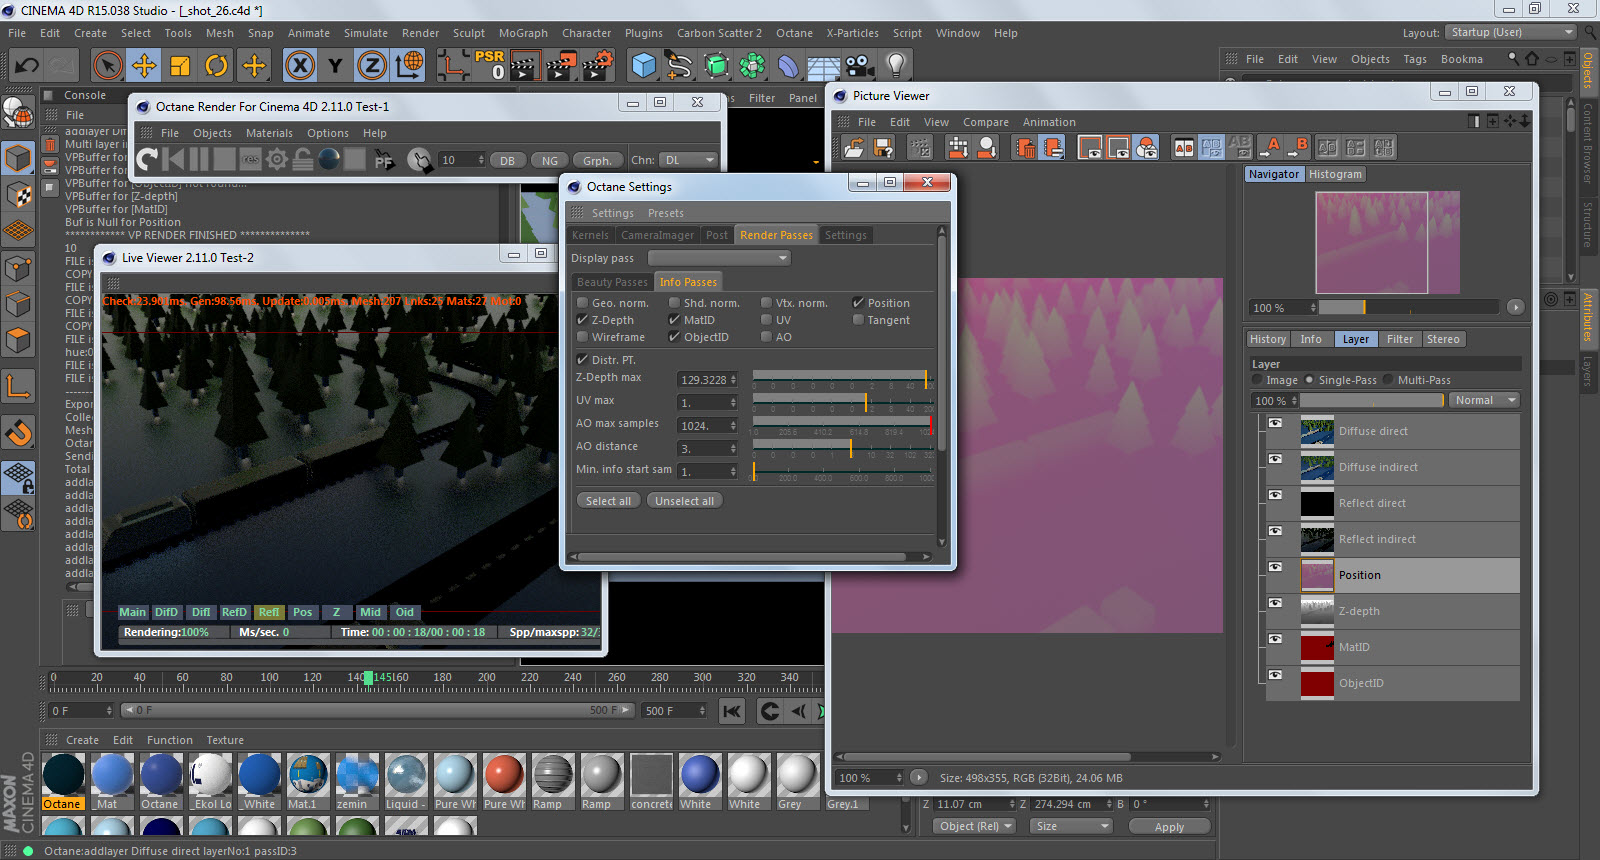The width and height of the screenshot is (1600, 860).
Task: Click the Camera object icon
Action: point(859,66)
